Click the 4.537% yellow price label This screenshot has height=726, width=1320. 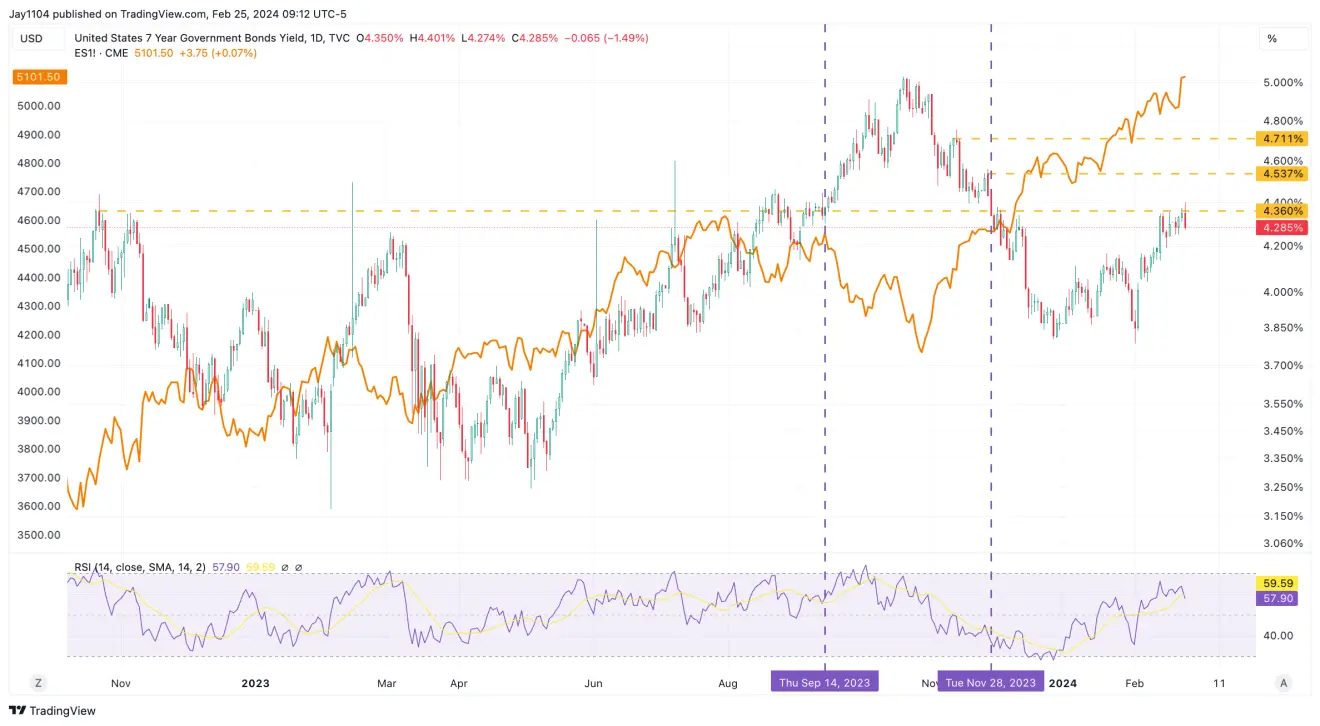pyautogui.click(x=1282, y=174)
